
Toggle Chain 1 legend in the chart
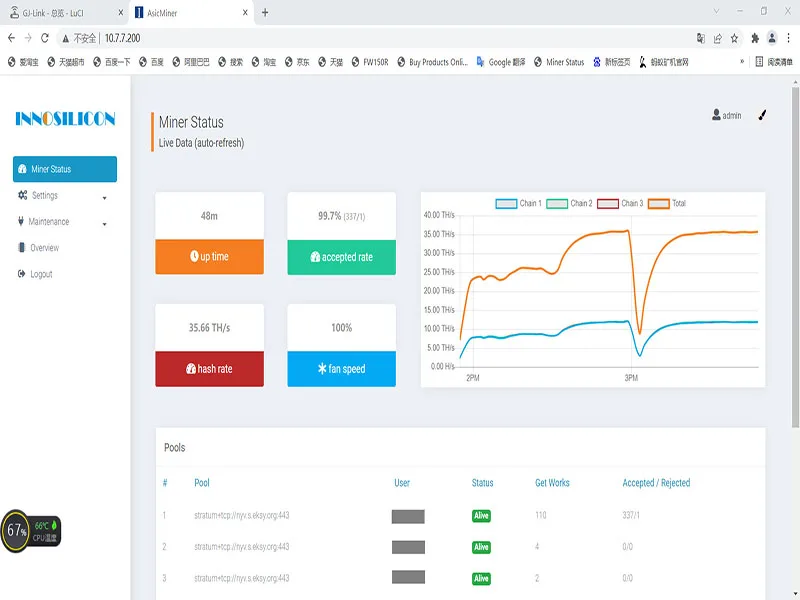[x=519, y=204]
